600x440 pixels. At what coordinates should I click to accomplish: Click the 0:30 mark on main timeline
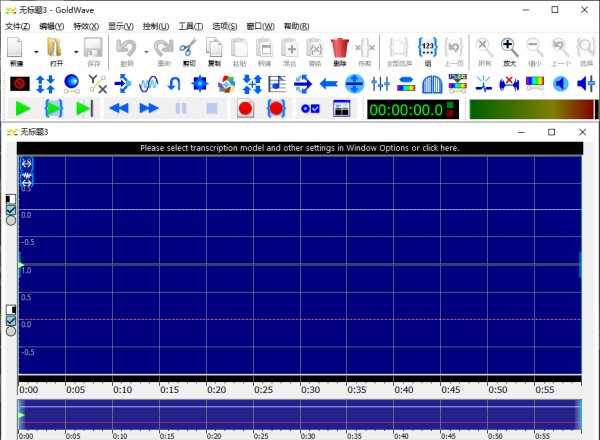pyautogui.click(x=310, y=390)
